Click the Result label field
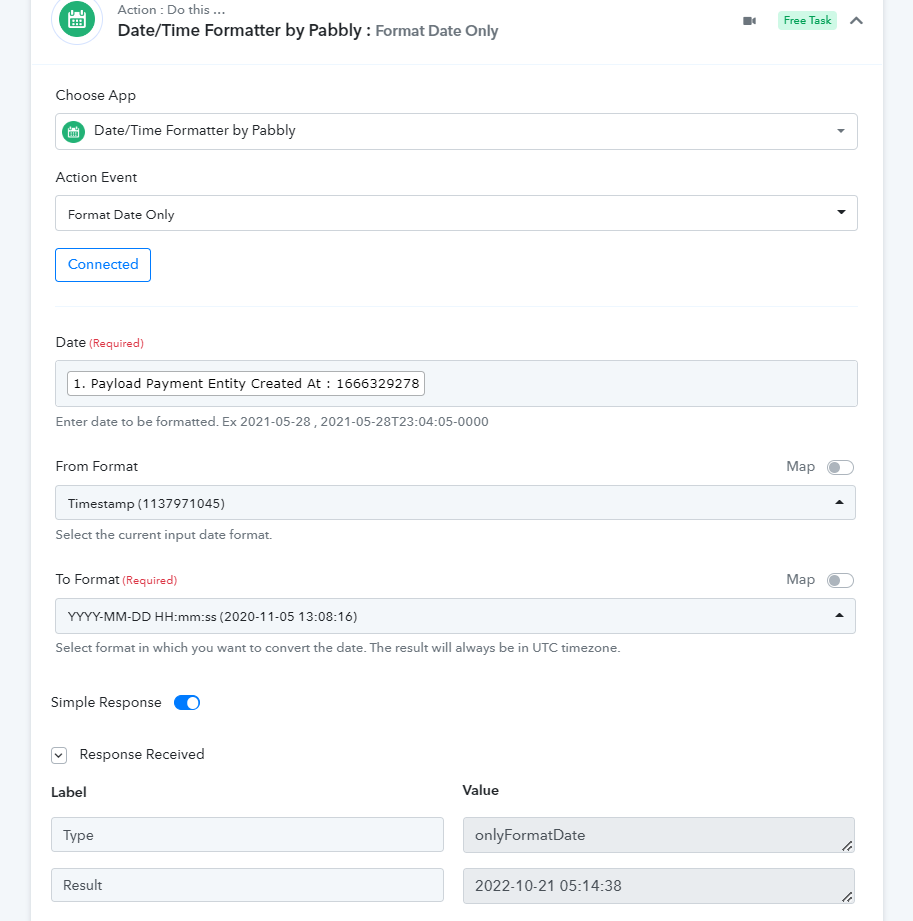This screenshot has width=913, height=921. coord(247,885)
